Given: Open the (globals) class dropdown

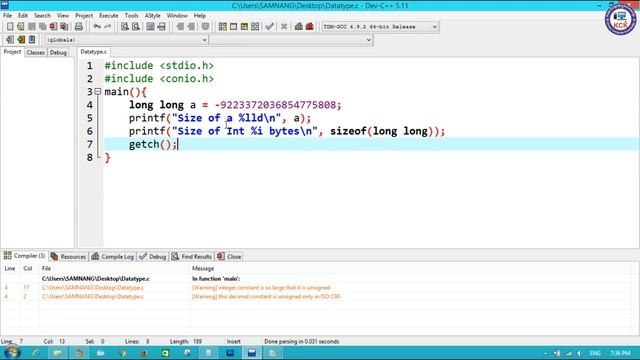Looking at the screenshot, I should [126, 40].
